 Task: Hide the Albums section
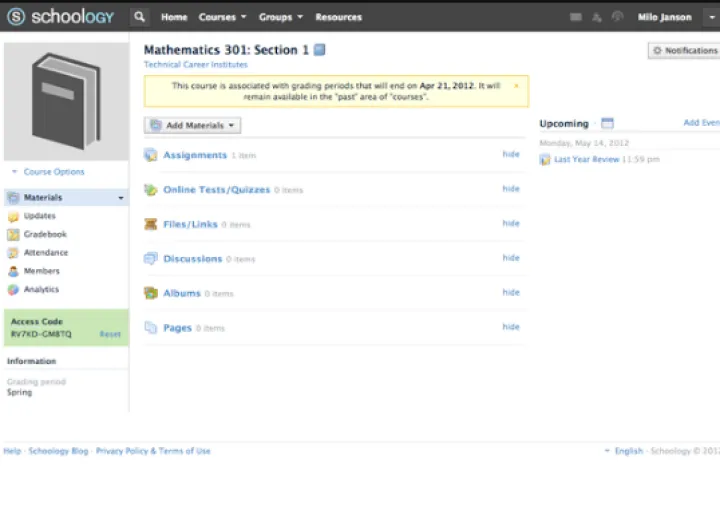tap(511, 292)
